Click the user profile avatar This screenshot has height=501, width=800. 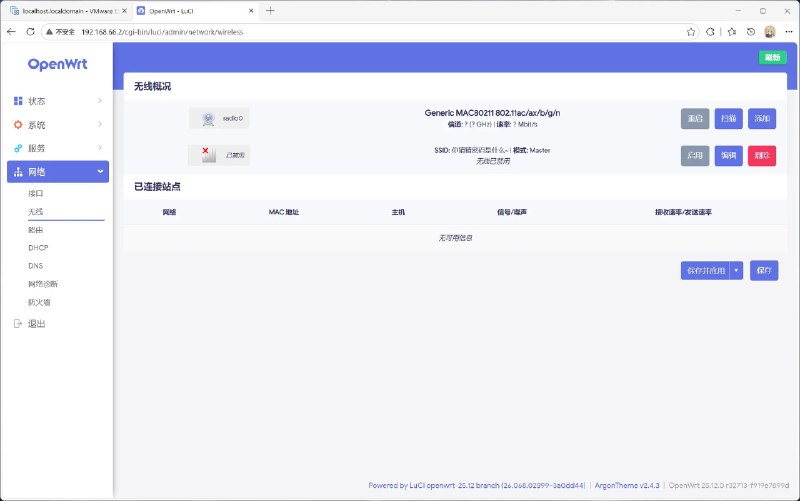[770, 32]
